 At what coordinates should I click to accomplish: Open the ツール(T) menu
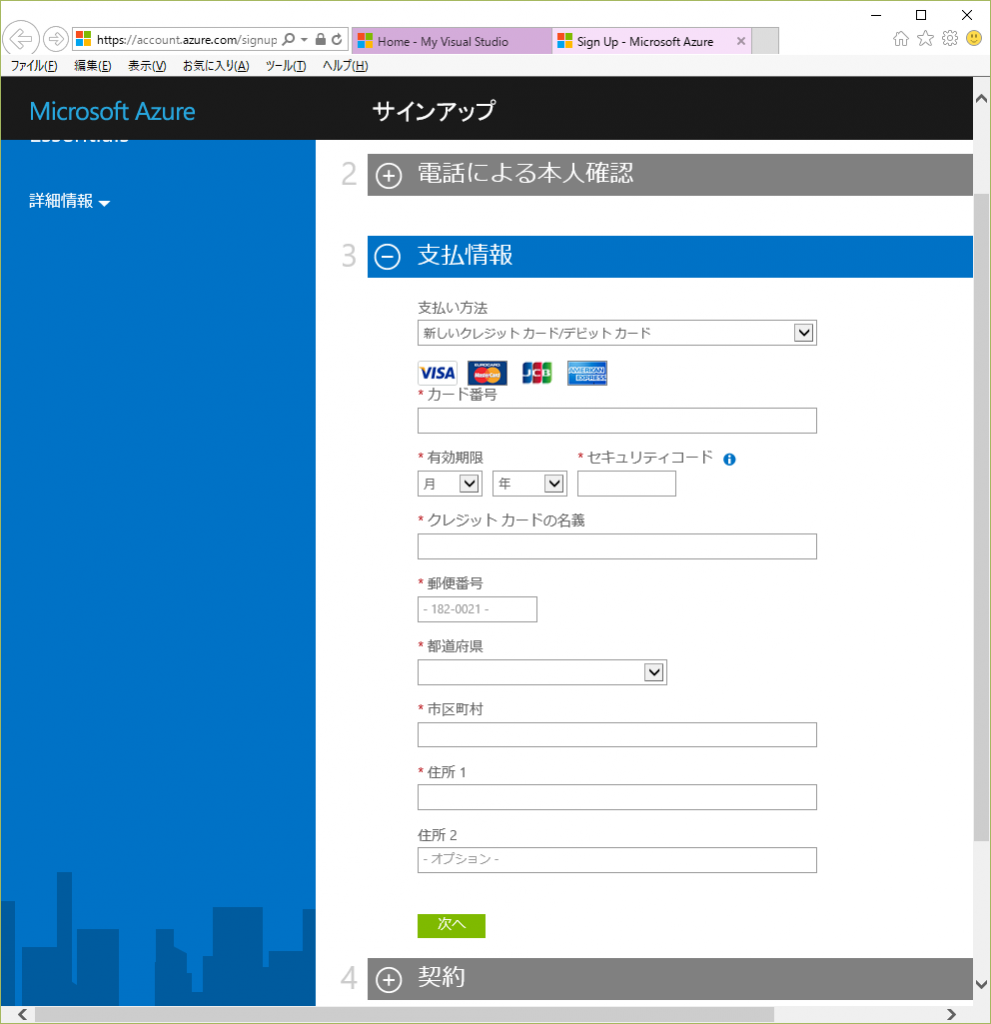(286, 66)
